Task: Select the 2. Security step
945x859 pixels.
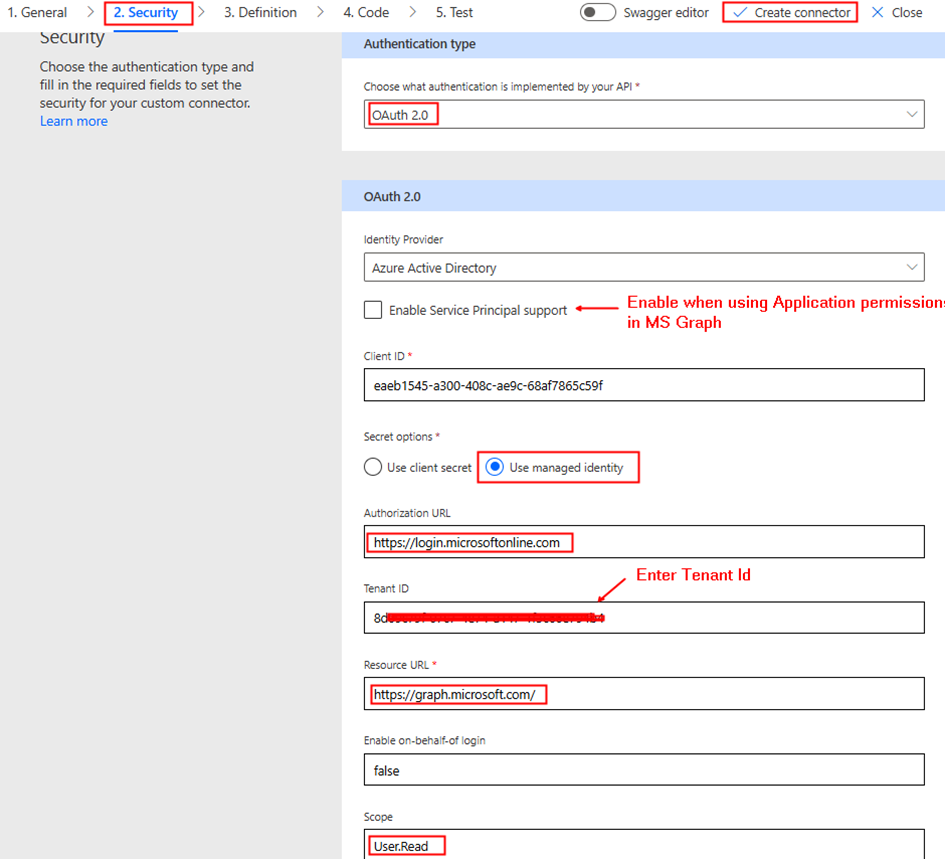Action: pos(146,13)
